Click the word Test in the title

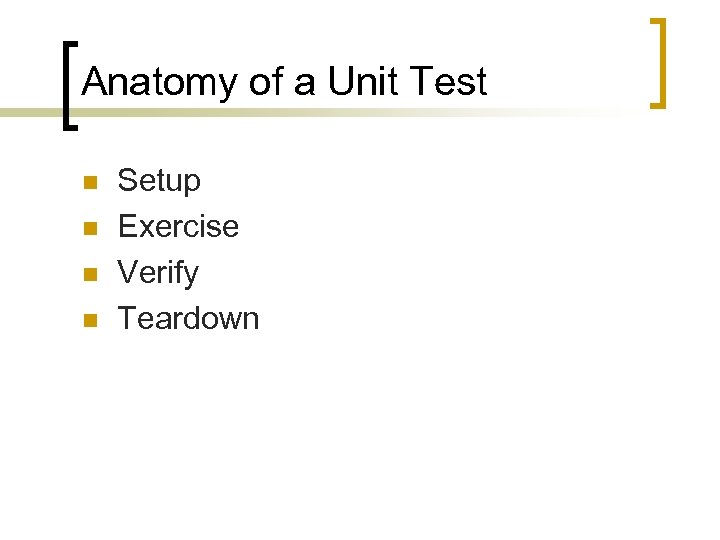coord(448,81)
